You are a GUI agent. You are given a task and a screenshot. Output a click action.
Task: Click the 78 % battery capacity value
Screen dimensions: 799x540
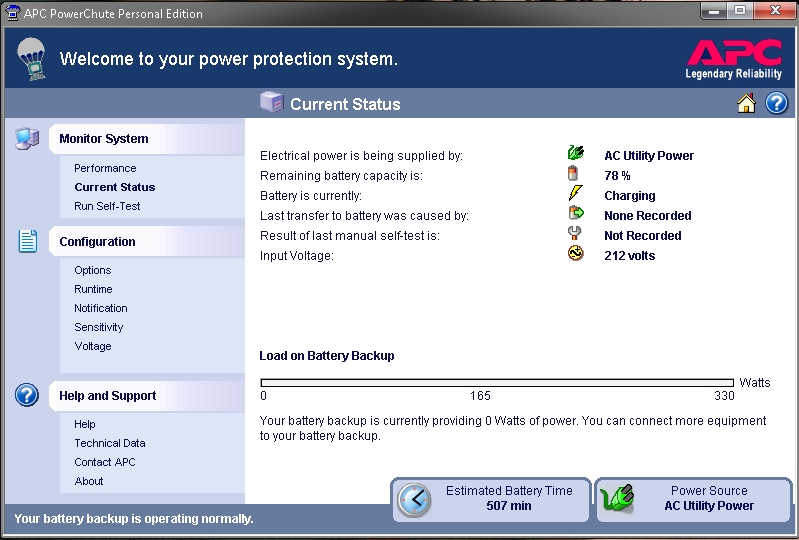pyautogui.click(x=617, y=176)
